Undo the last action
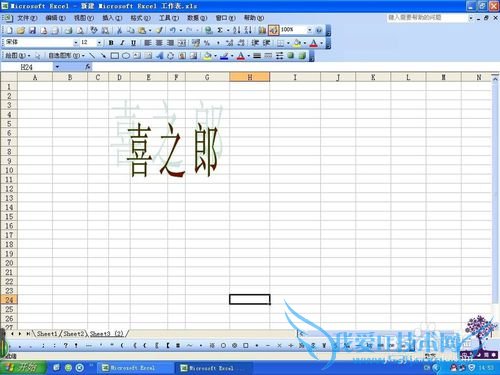 pos(173,30)
